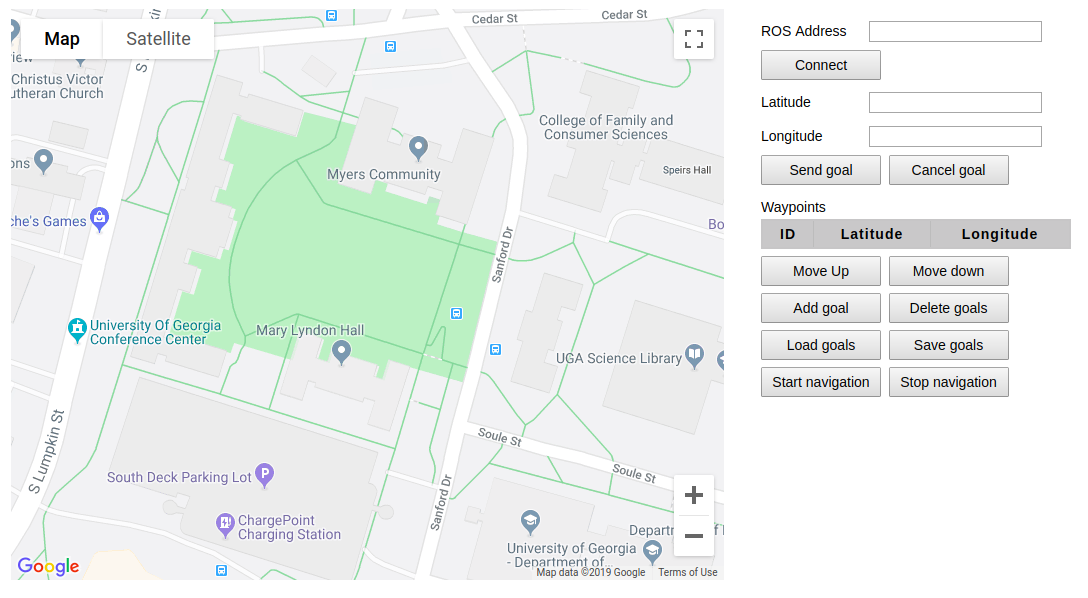Click the Myers Community map pin
Image resolution: width=1088 pixels, height=598 pixels.
(418, 148)
